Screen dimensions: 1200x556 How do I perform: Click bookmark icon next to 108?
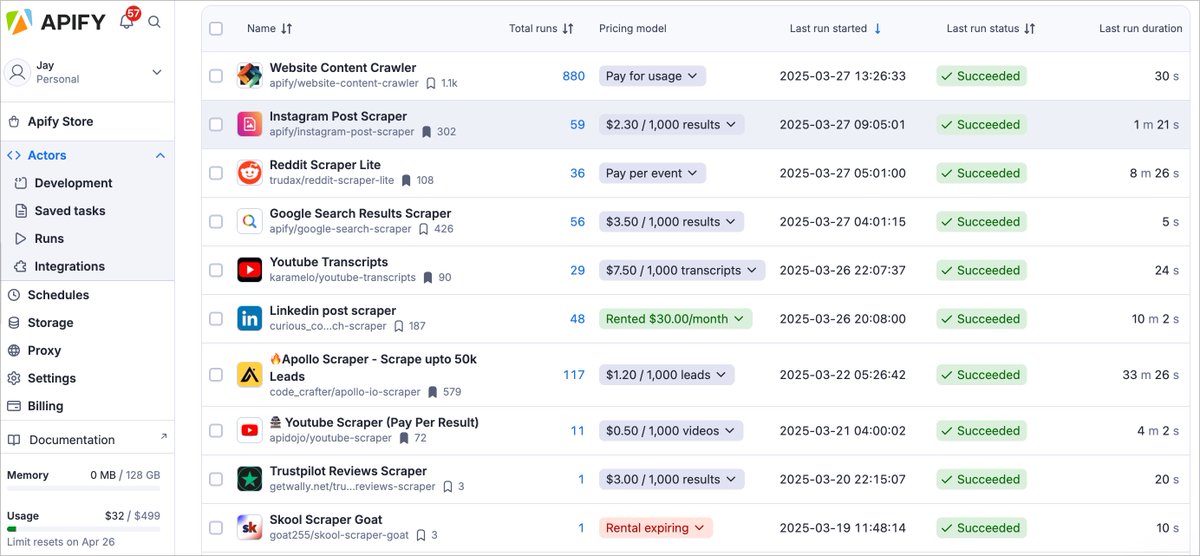click(406, 180)
